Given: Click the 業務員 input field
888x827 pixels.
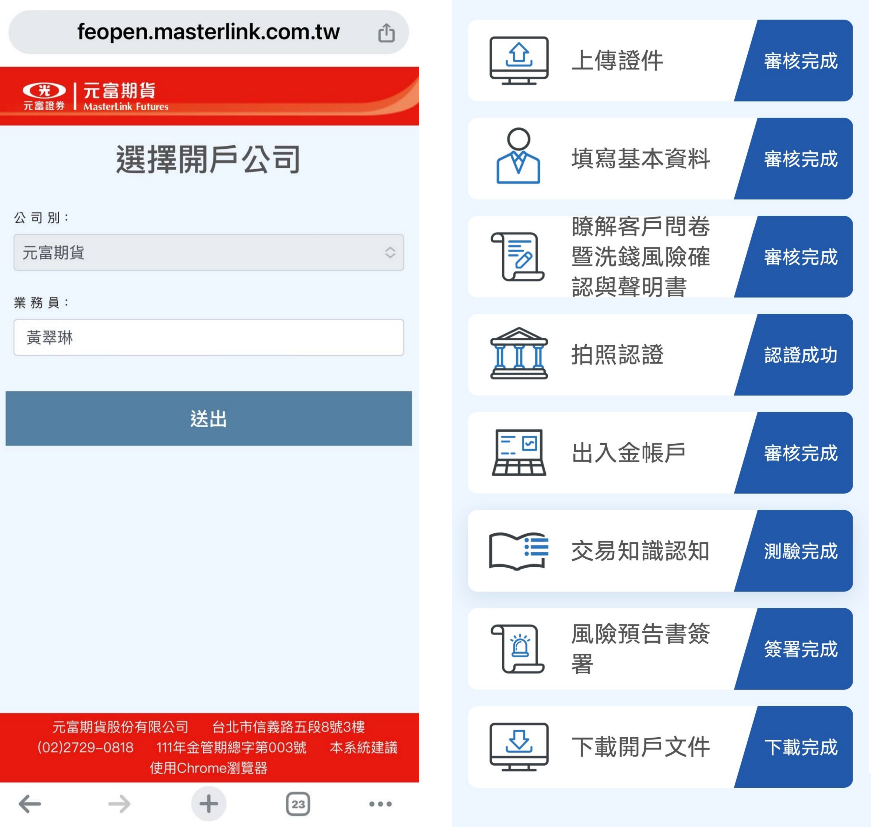Looking at the screenshot, I should coord(208,337).
